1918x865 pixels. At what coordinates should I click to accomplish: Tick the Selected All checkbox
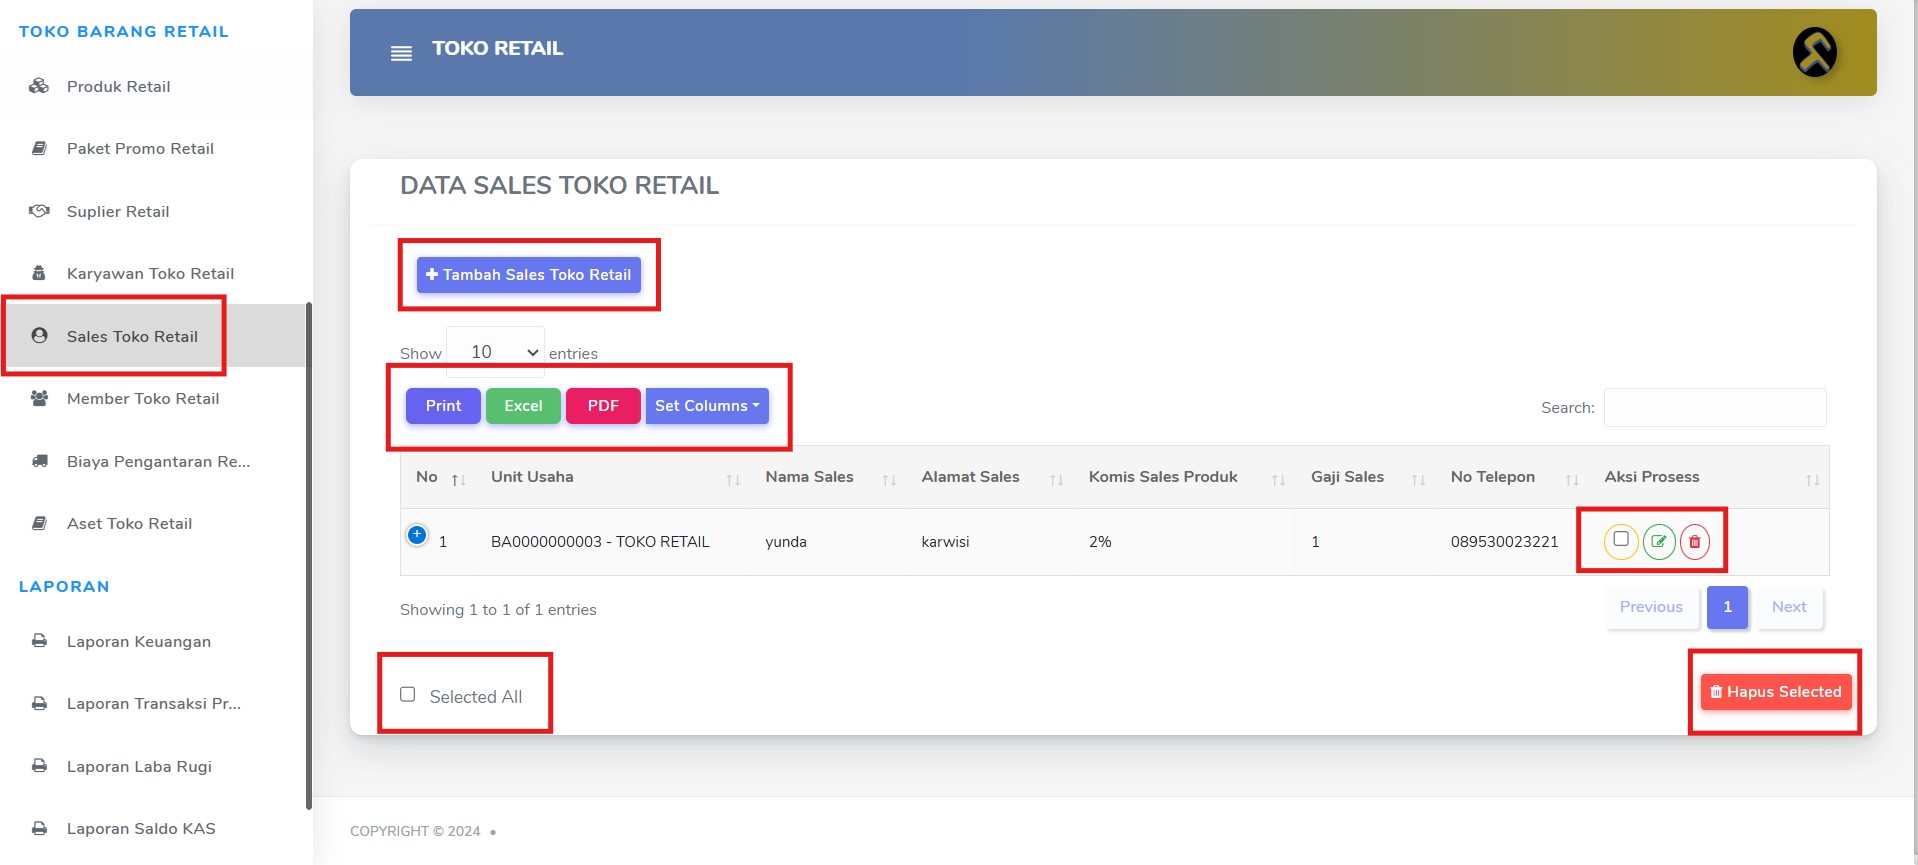click(408, 694)
